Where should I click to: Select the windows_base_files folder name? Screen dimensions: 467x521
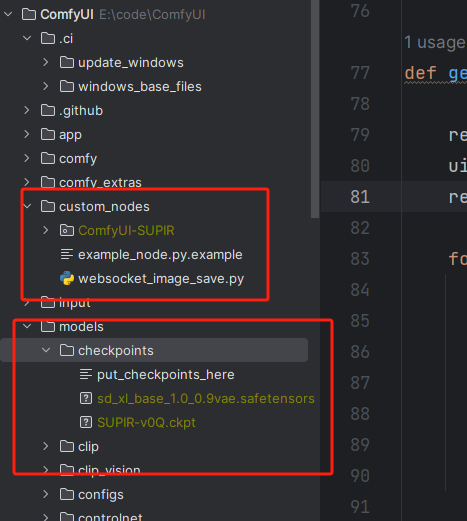(x=140, y=87)
